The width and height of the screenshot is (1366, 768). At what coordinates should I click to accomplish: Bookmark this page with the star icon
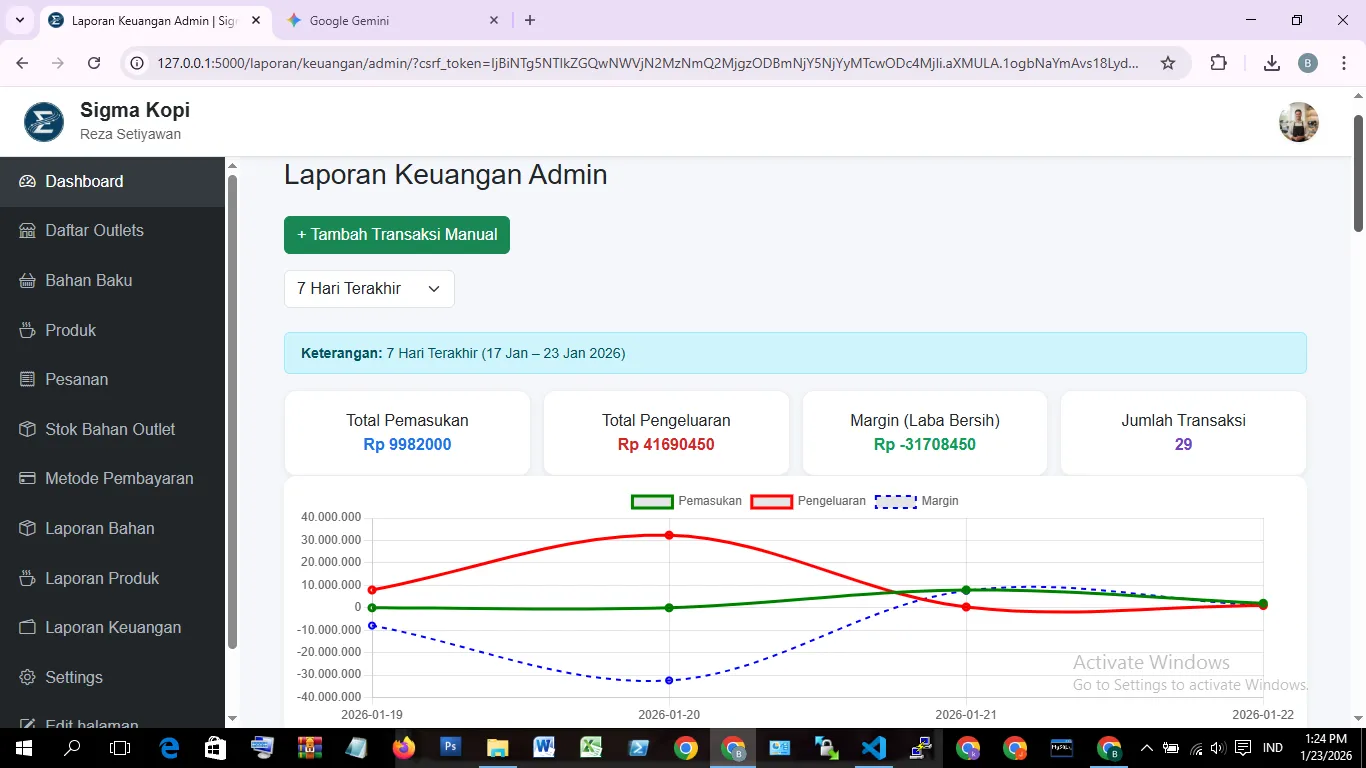pos(1168,63)
